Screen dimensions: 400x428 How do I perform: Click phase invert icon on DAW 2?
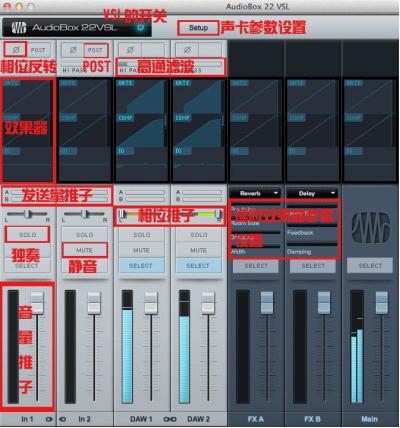187,50
